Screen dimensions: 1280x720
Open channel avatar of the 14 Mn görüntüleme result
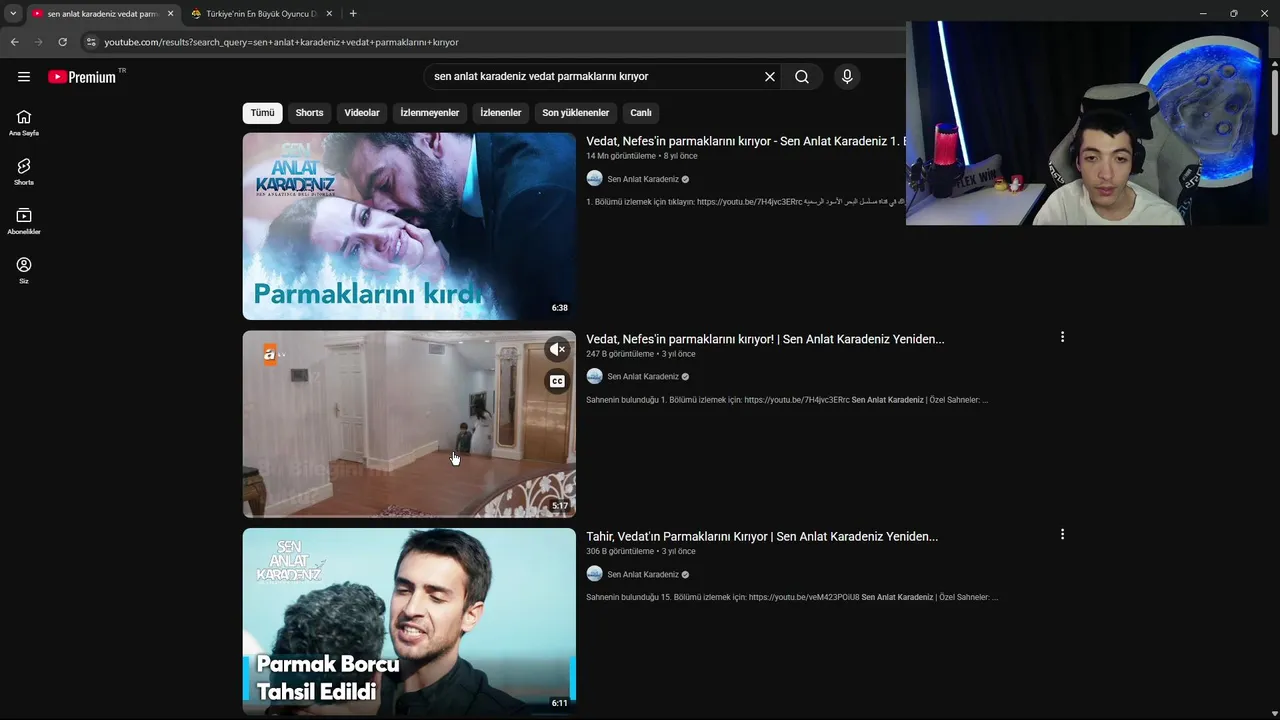pyautogui.click(x=594, y=179)
